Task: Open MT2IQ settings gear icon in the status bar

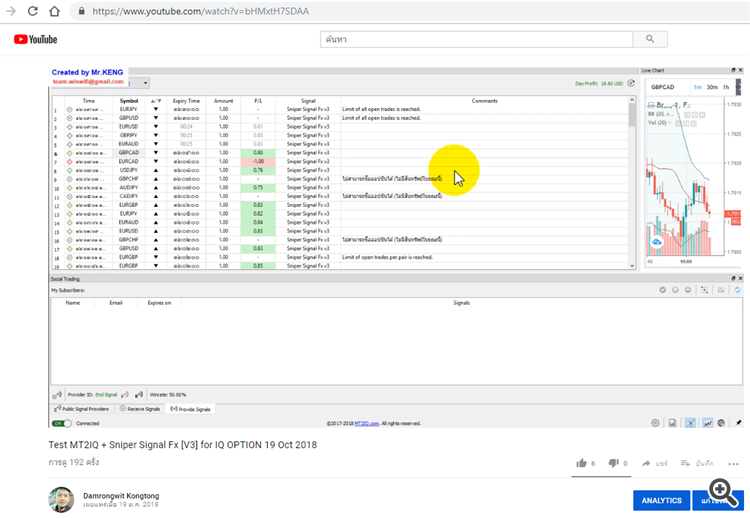Action: [x=655, y=423]
